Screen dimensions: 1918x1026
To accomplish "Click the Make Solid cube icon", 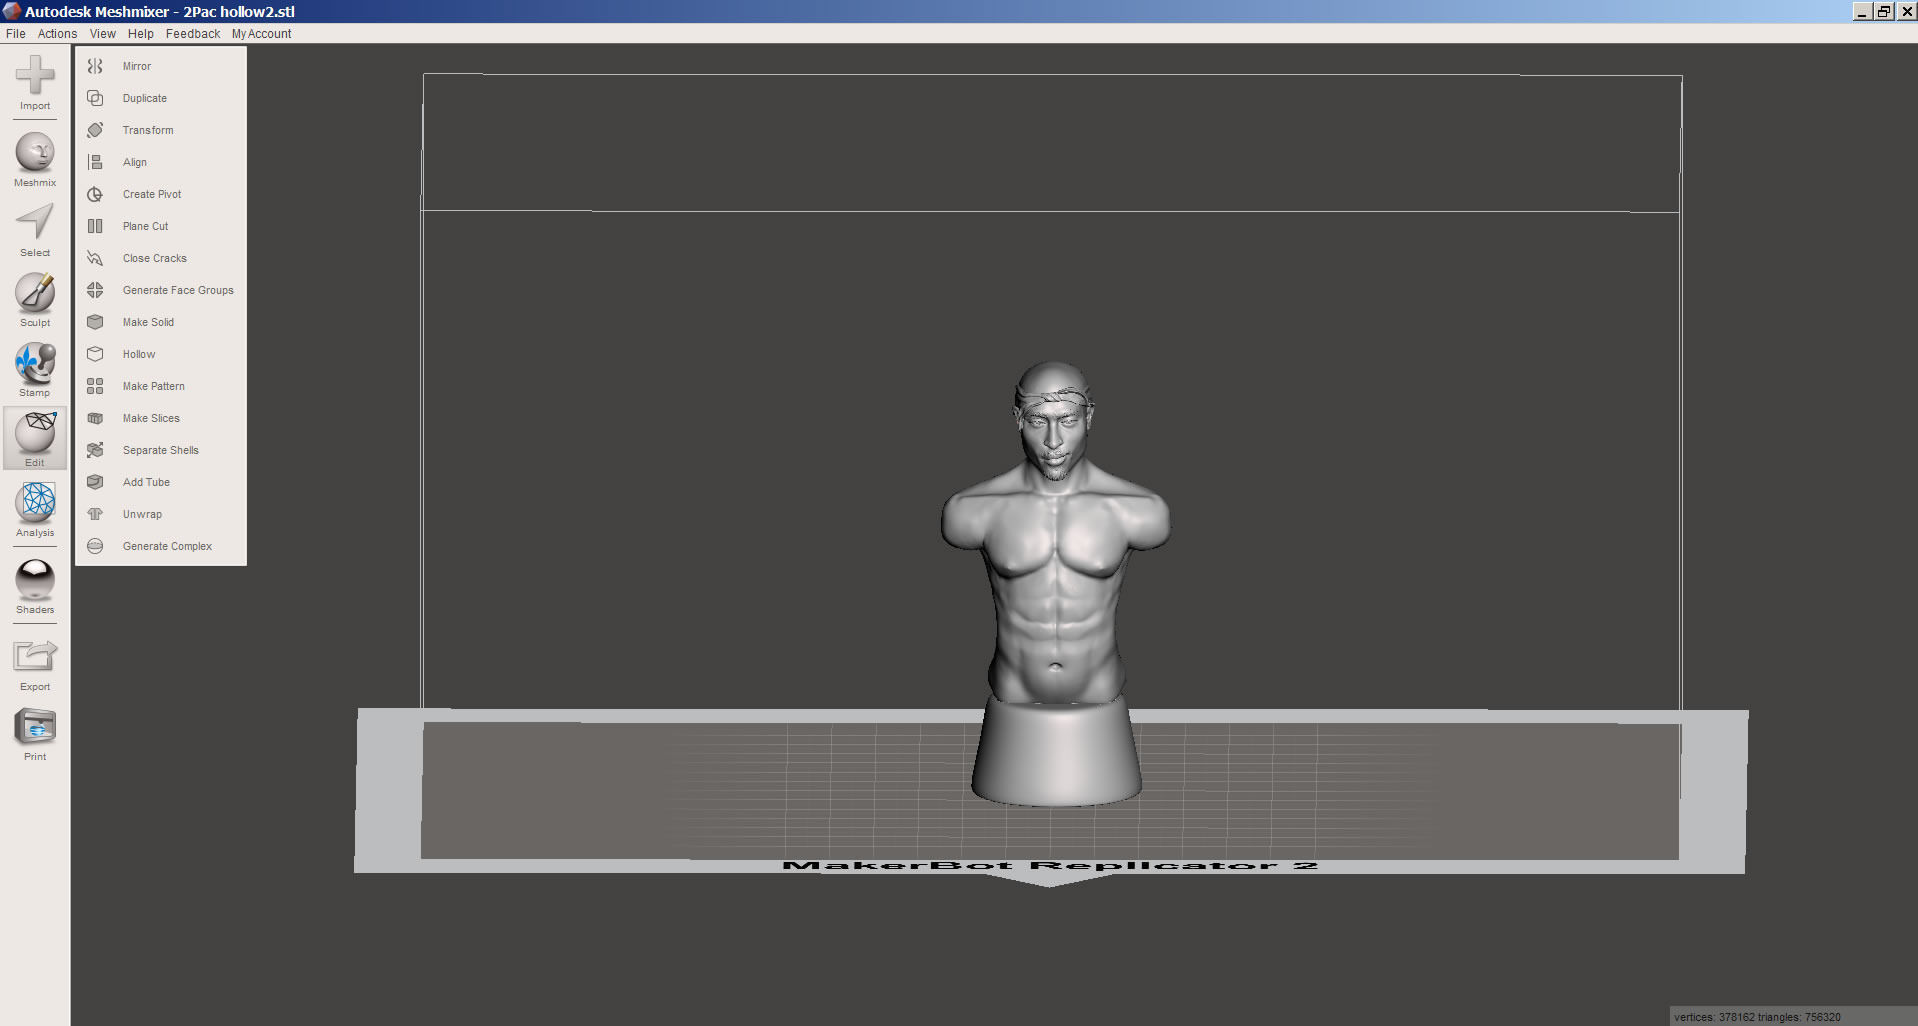I will (95, 322).
